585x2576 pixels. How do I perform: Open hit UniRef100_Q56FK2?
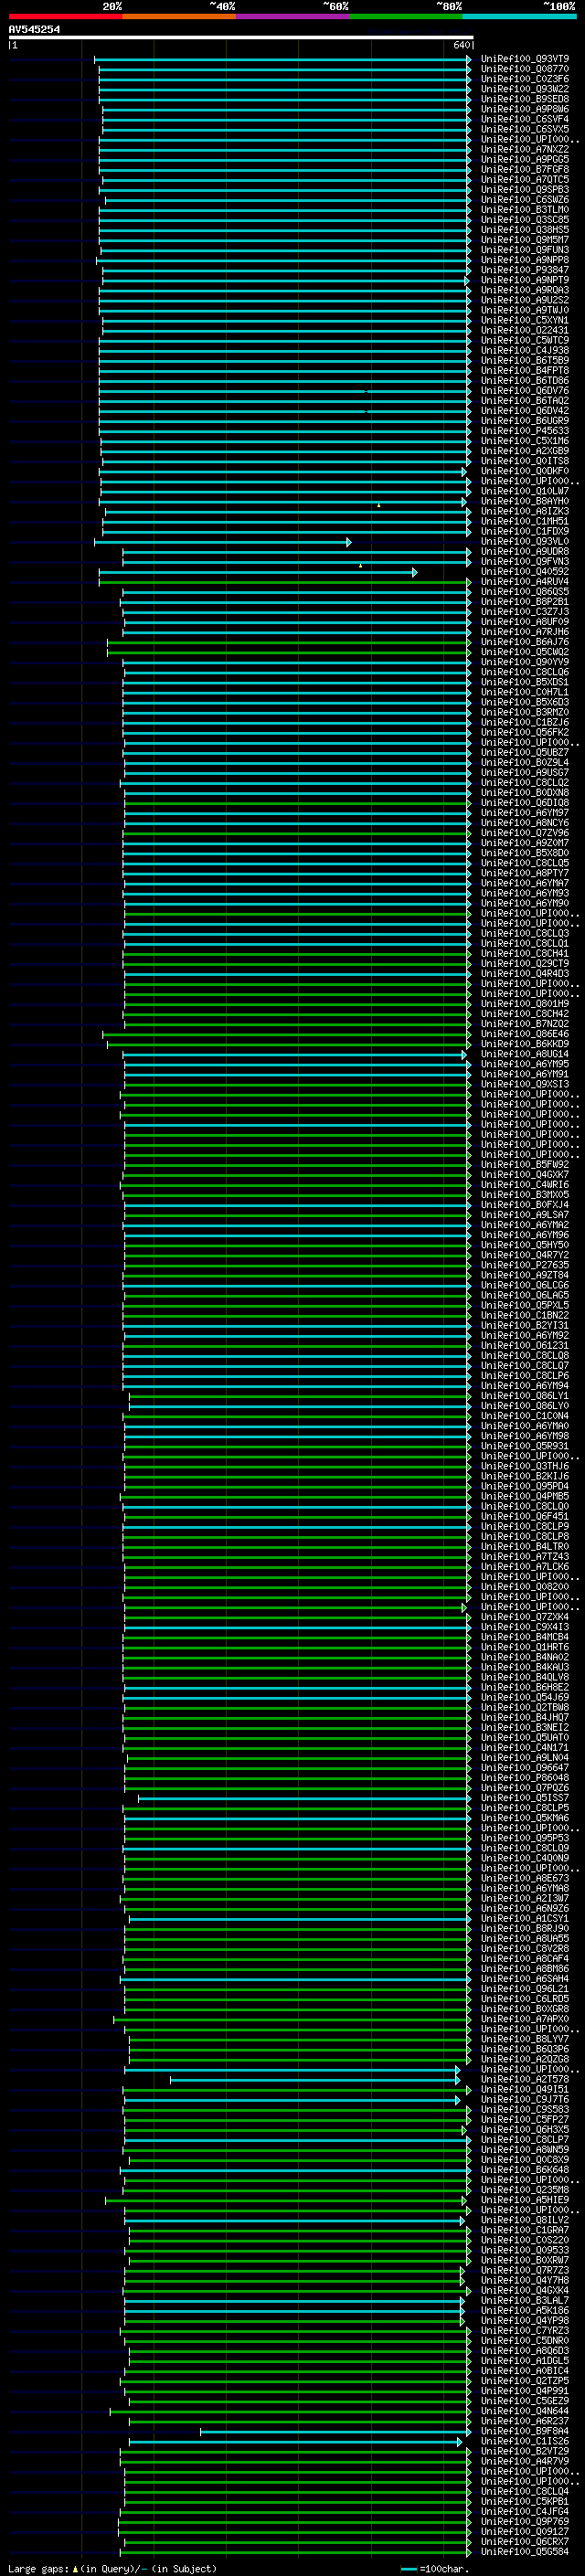pyautogui.click(x=525, y=732)
